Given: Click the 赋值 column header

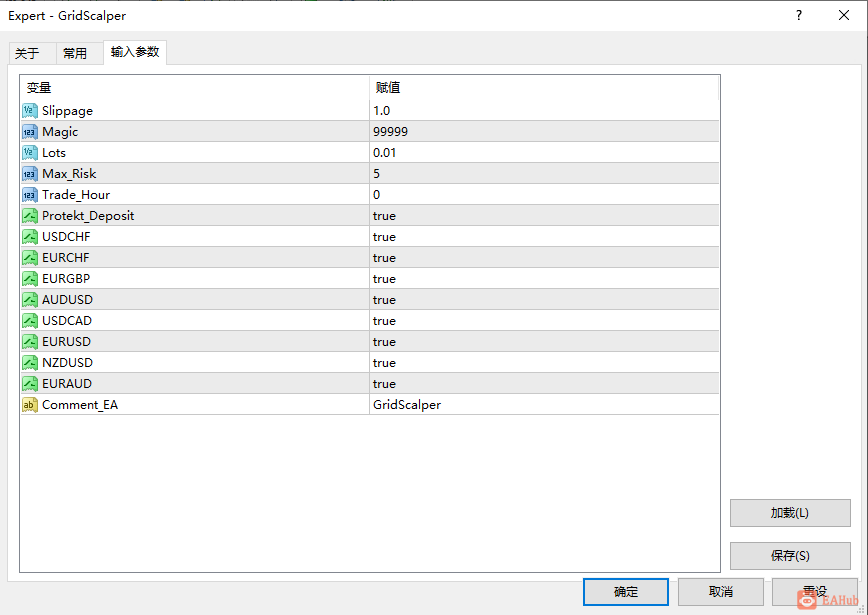Looking at the screenshot, I should click(x=544, y=87).
